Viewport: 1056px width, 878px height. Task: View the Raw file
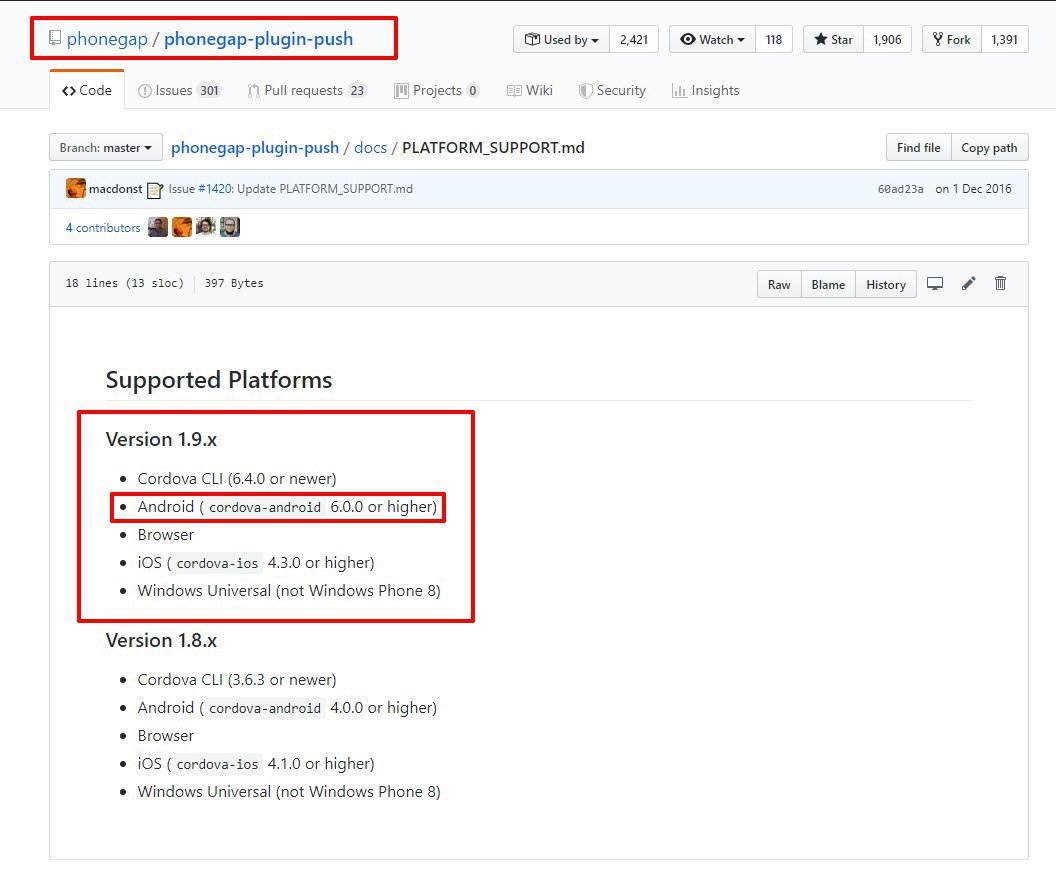pyautogui.click(x=779, y=284)
